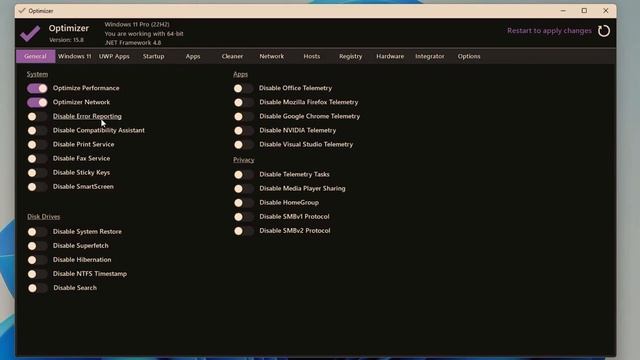Toggle Disable SmartScreen switch
The image size is (640, 360).
[x=37, y=187]
